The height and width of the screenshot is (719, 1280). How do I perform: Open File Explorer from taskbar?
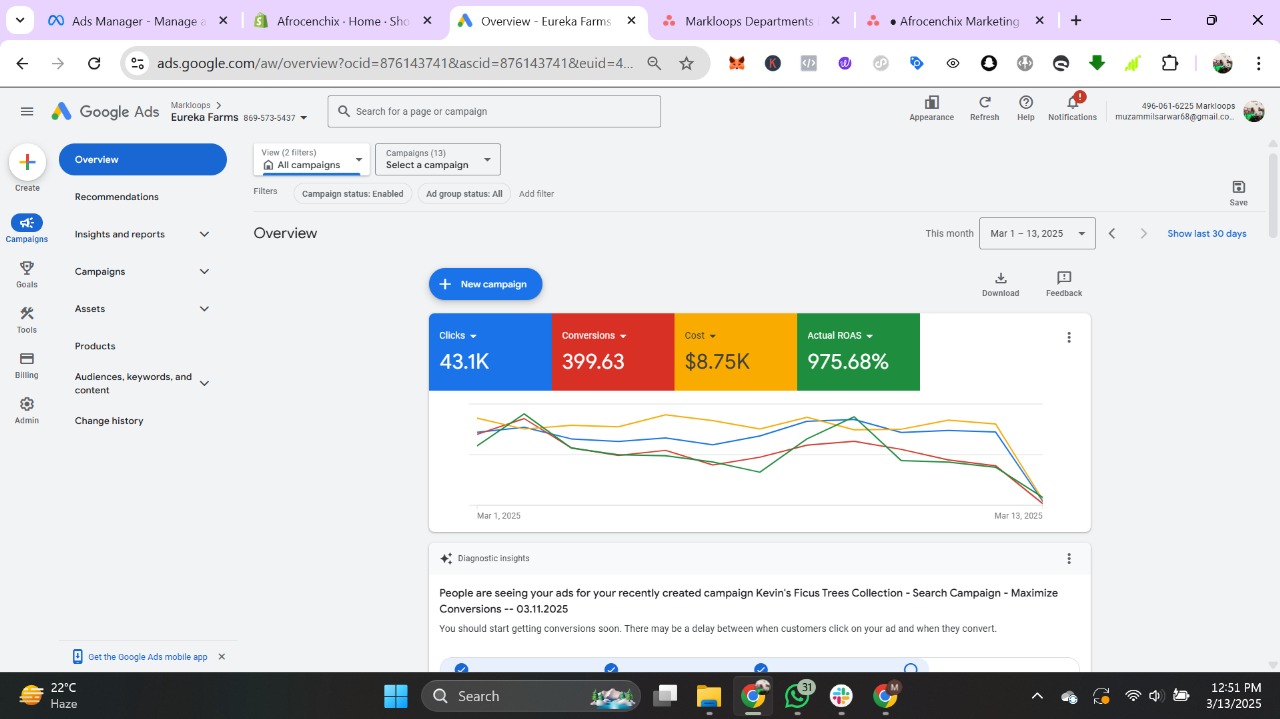(x=708, y=696)
